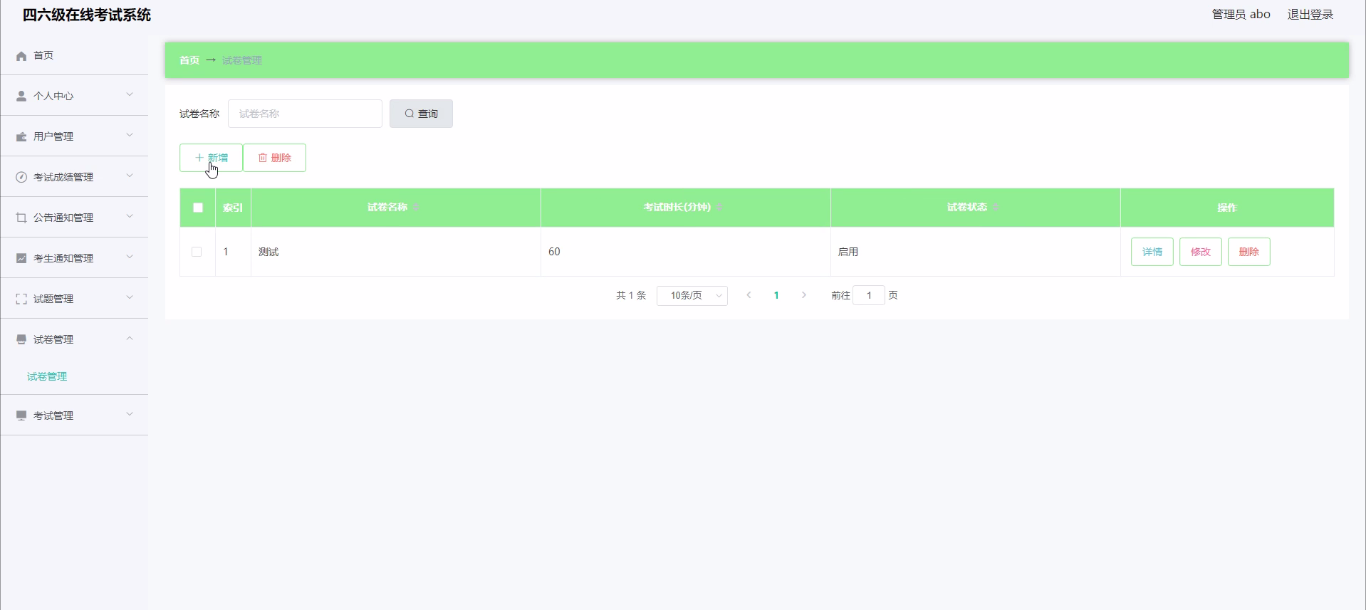Click the 删除 button above the table
Screen dimensions: 1366x610
pyautogui.click(x=274, y=158)
